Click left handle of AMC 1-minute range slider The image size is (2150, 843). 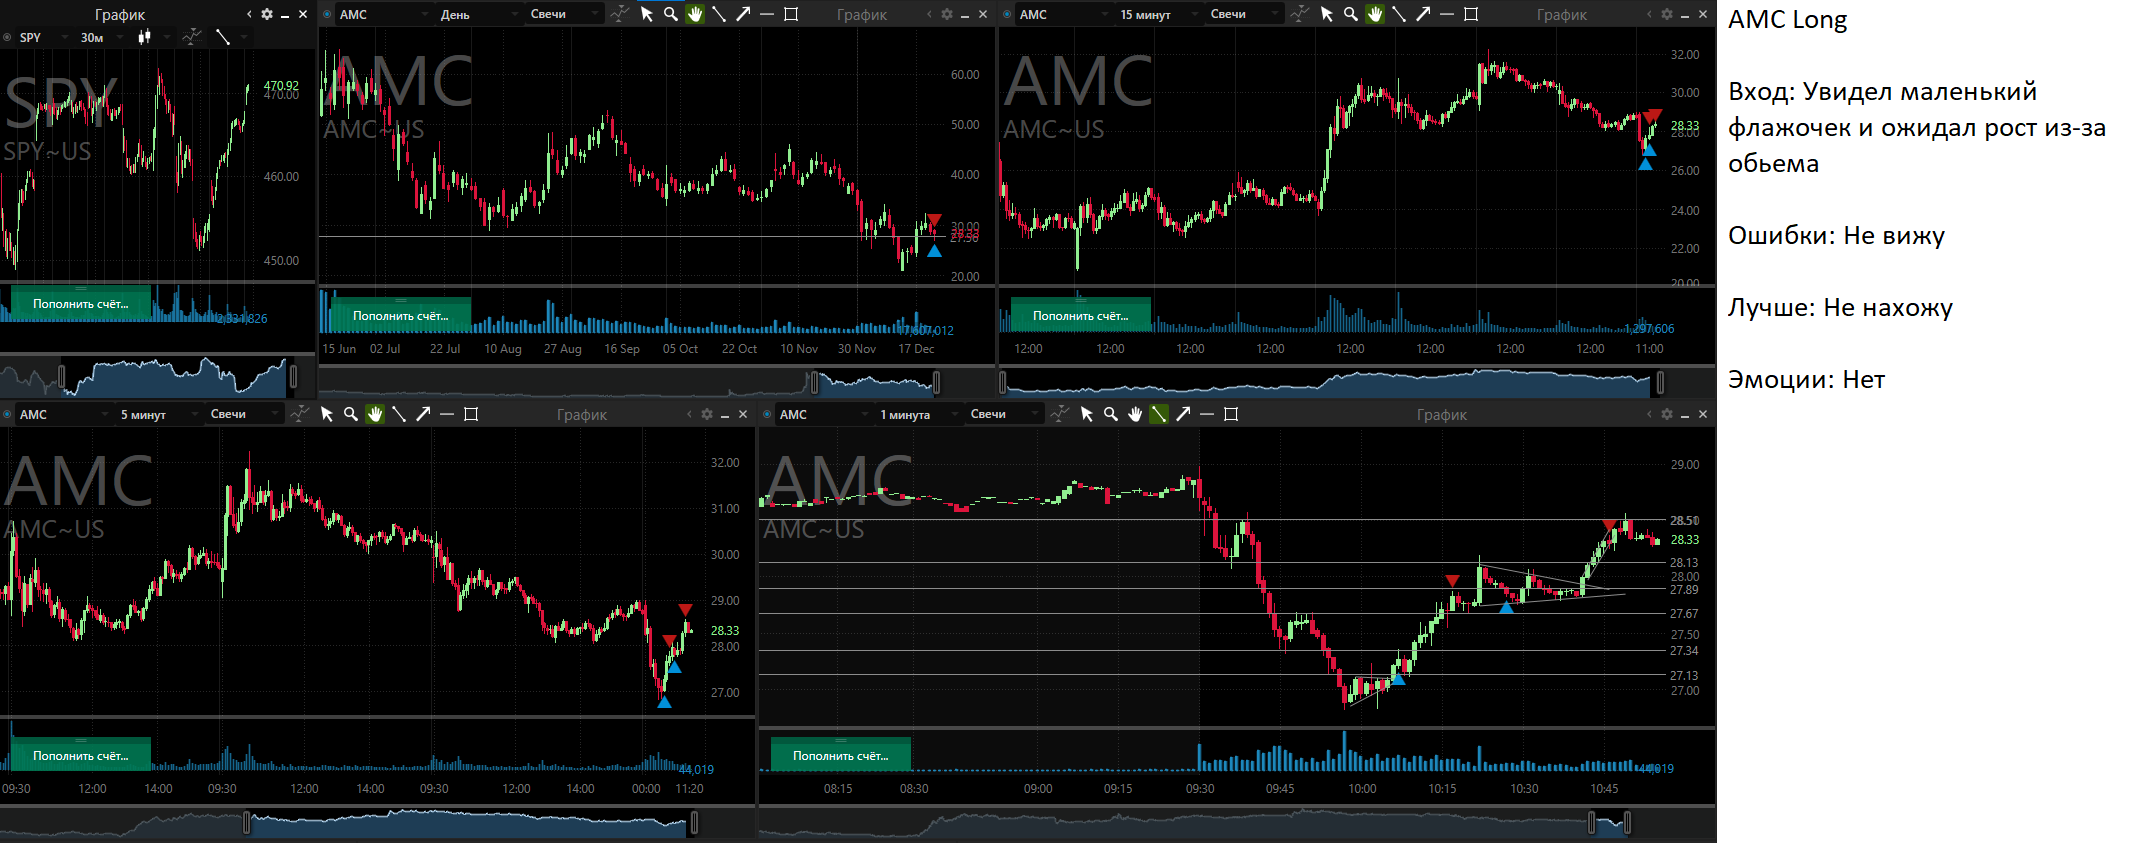1591,823
